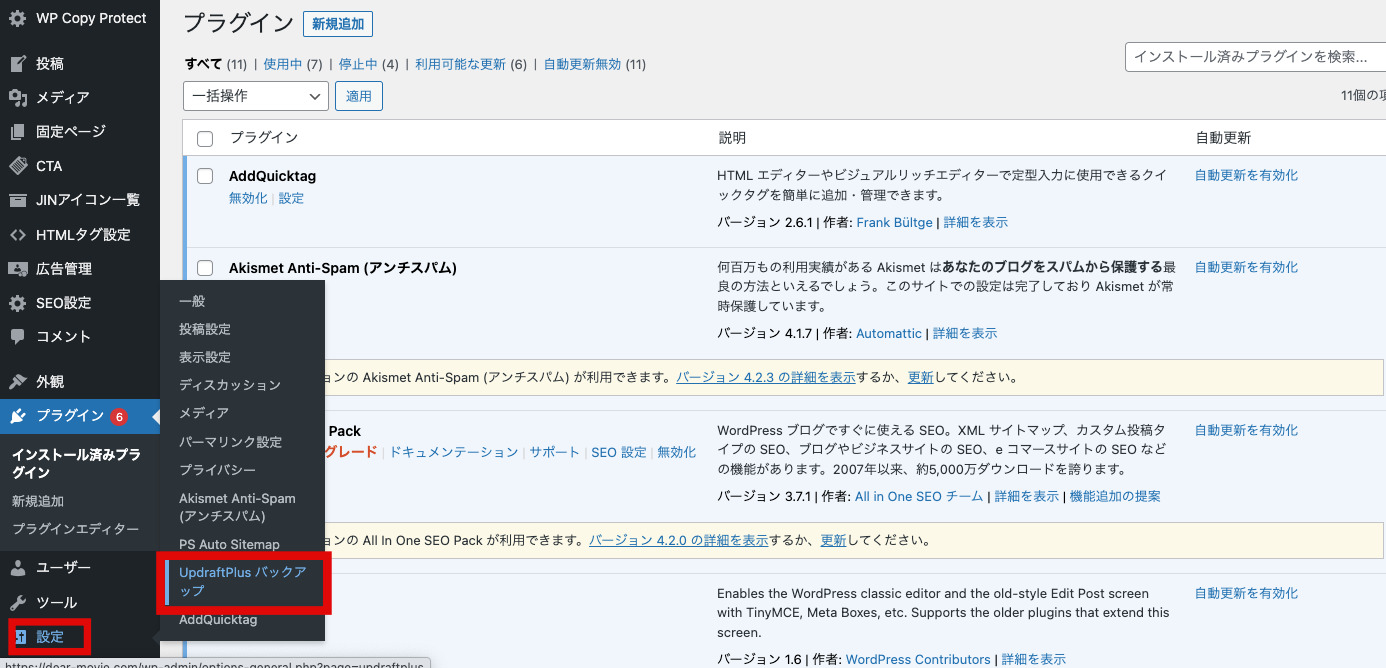This screenshot has width=1386, height=668.
Task: Open WordPress Contributors author link
Action: [918, 659]
